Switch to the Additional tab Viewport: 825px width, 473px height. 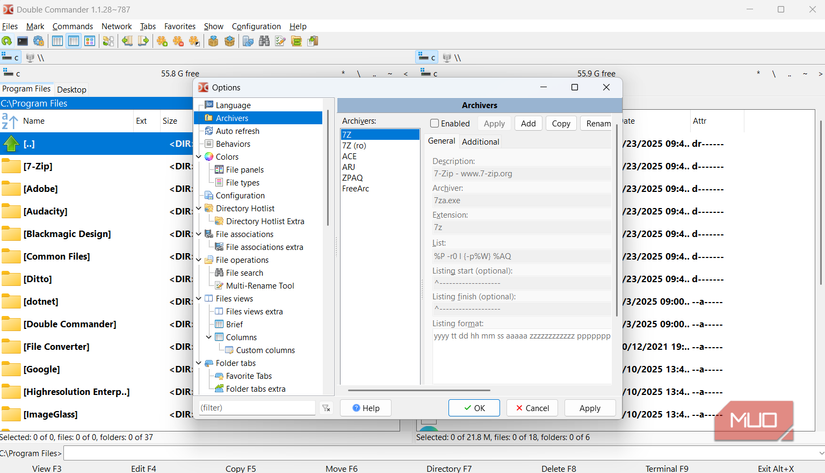point(480,142)
